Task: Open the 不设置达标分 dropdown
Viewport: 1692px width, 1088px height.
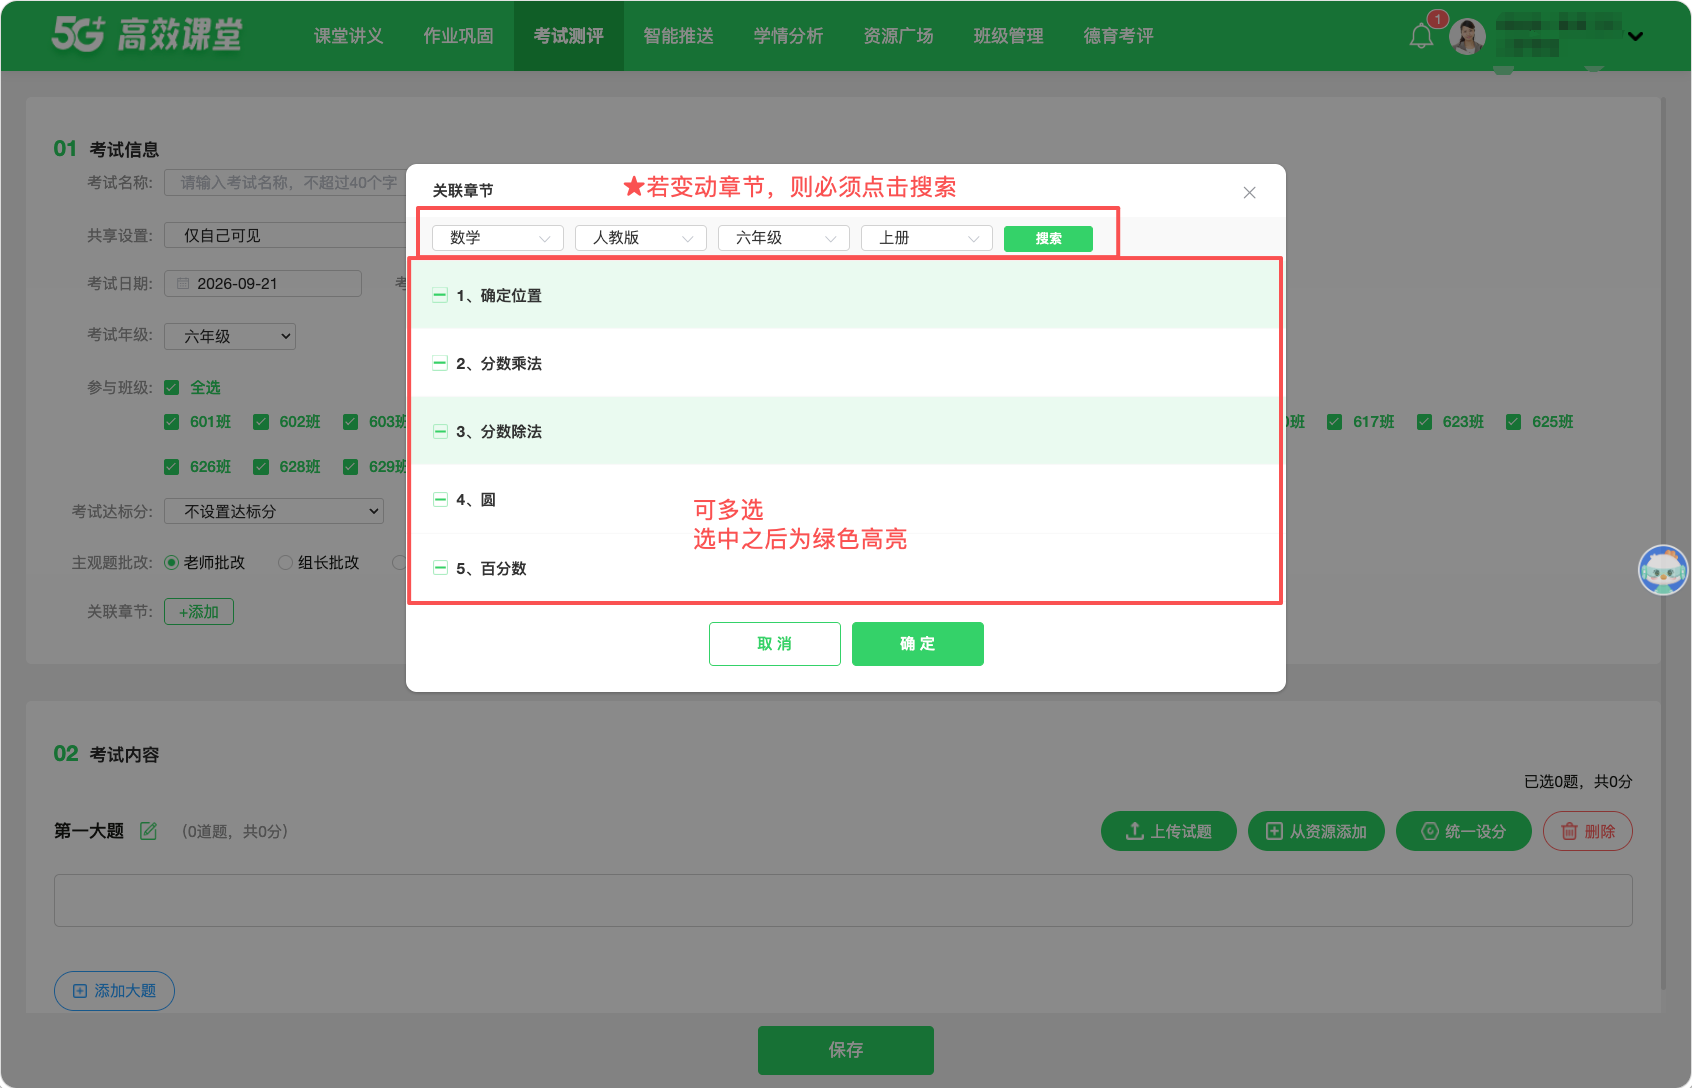Action: coord(274,511)
